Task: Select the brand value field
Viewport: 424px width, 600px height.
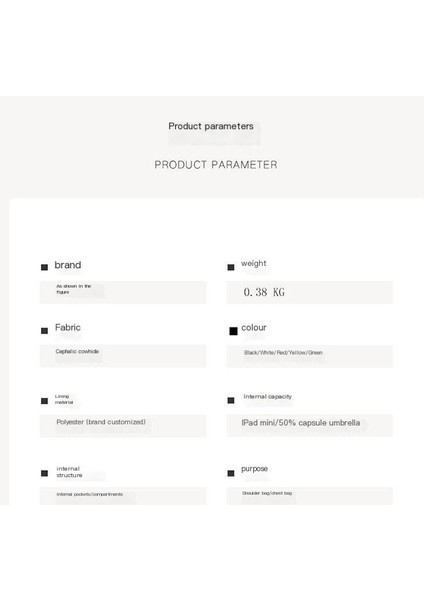Action: click(123, 292)
